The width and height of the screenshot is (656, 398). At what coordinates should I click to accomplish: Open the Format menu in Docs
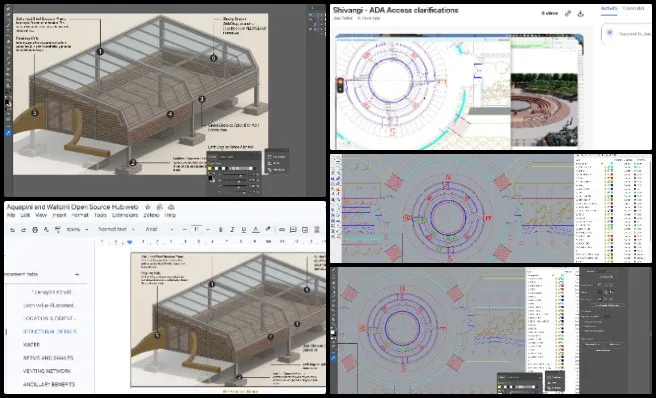click(x=80, y=215)
